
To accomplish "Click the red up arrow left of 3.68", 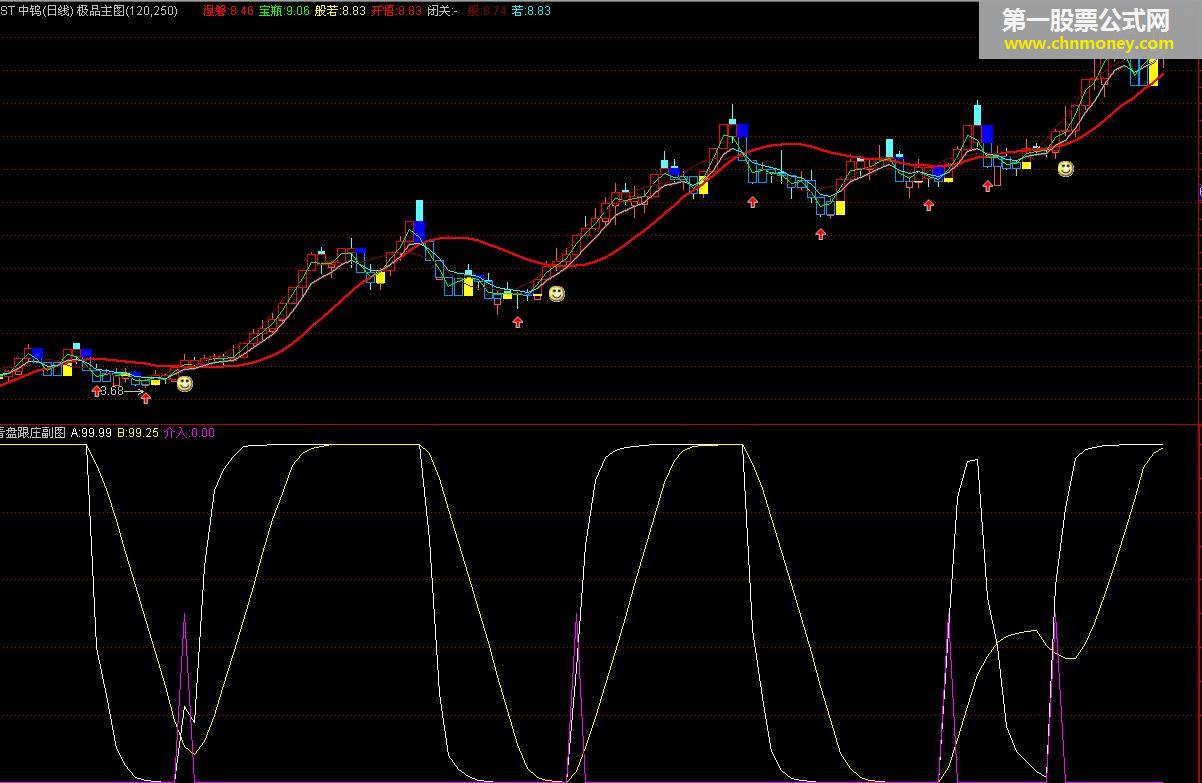I will 96,392.
